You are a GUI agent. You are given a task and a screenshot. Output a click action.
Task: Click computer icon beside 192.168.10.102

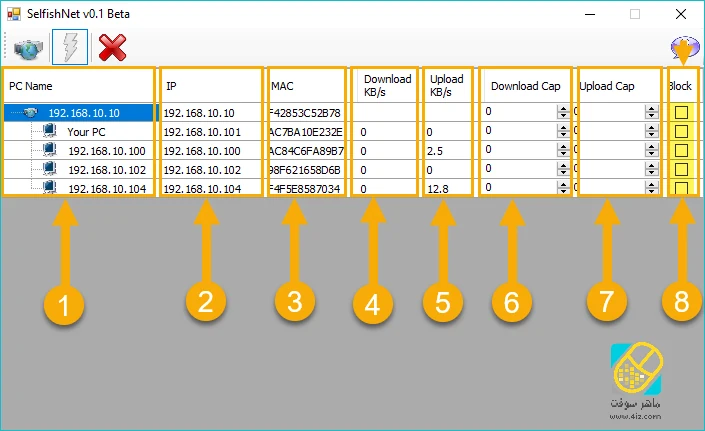point(50,169)
